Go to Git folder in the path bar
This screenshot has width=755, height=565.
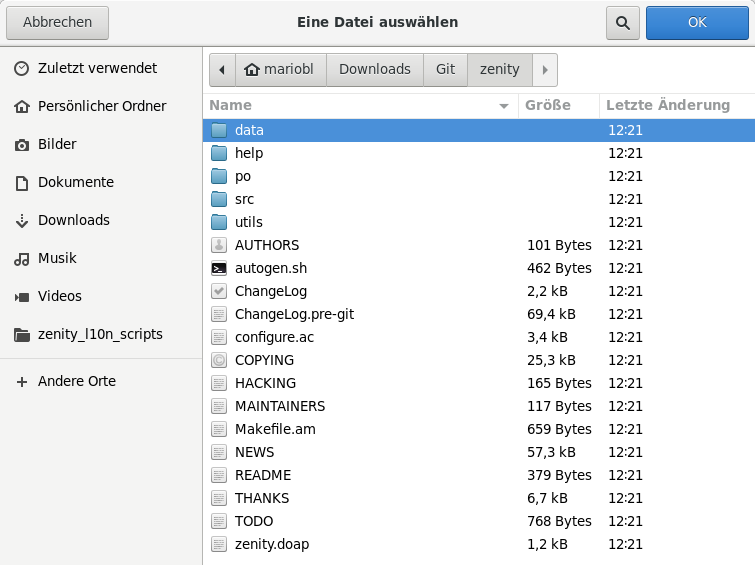pos(445,70)
